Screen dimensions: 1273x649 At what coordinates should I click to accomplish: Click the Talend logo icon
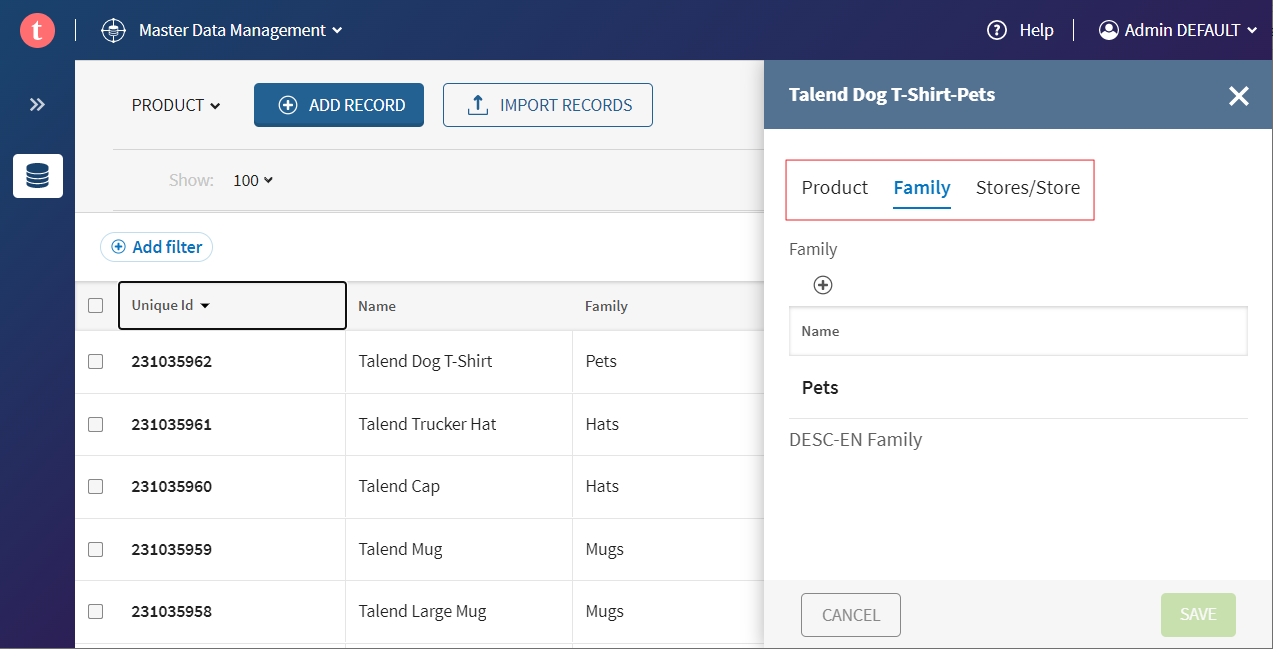coord(37,30)
